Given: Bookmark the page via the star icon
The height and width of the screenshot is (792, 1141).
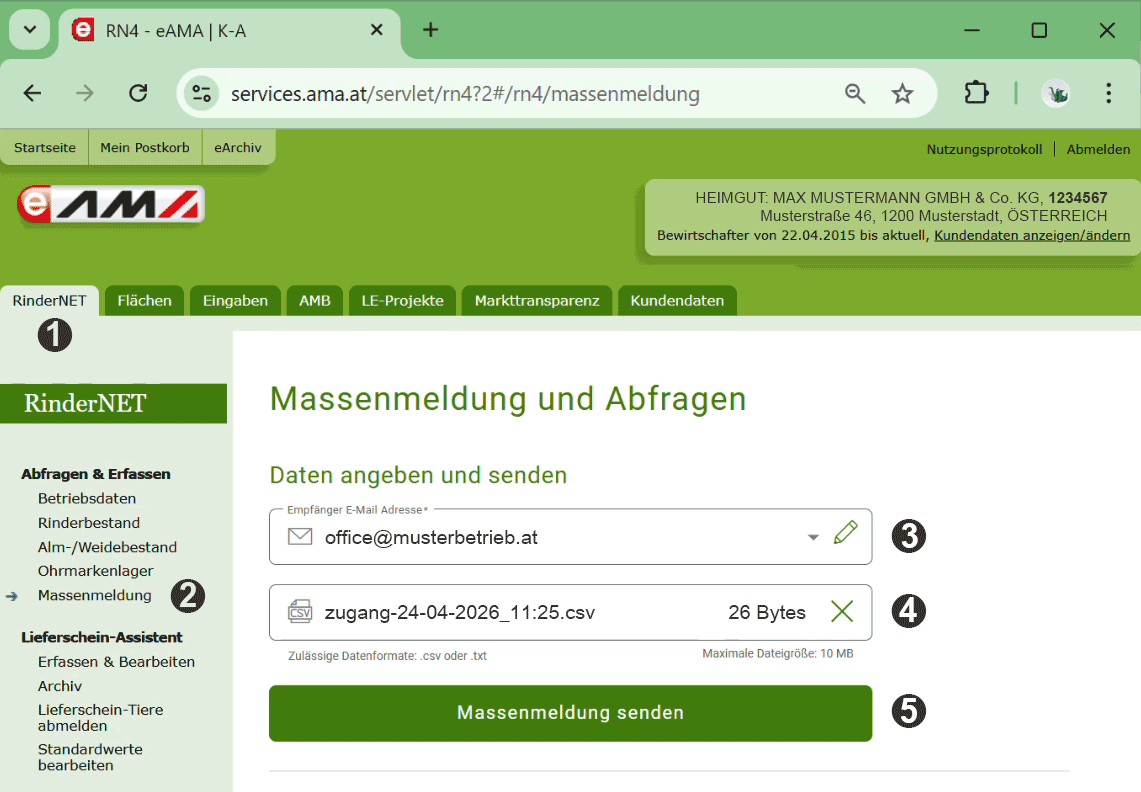Looking at the screenshot, I should 903,92.
